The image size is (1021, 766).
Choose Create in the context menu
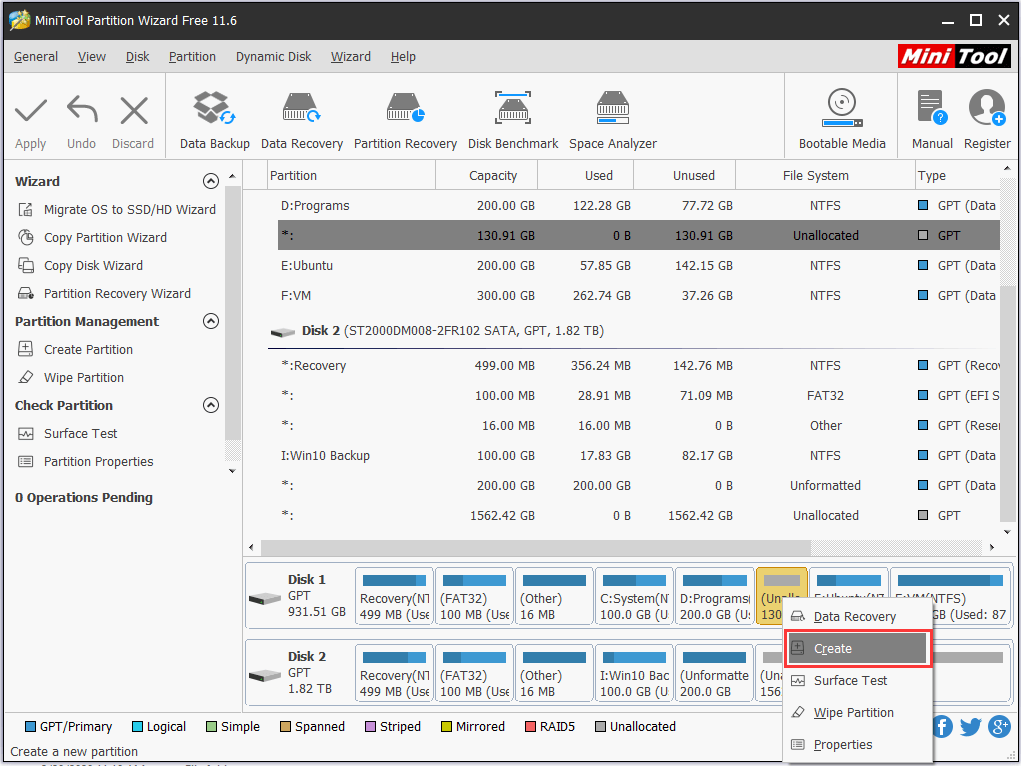tap(858, 649)
